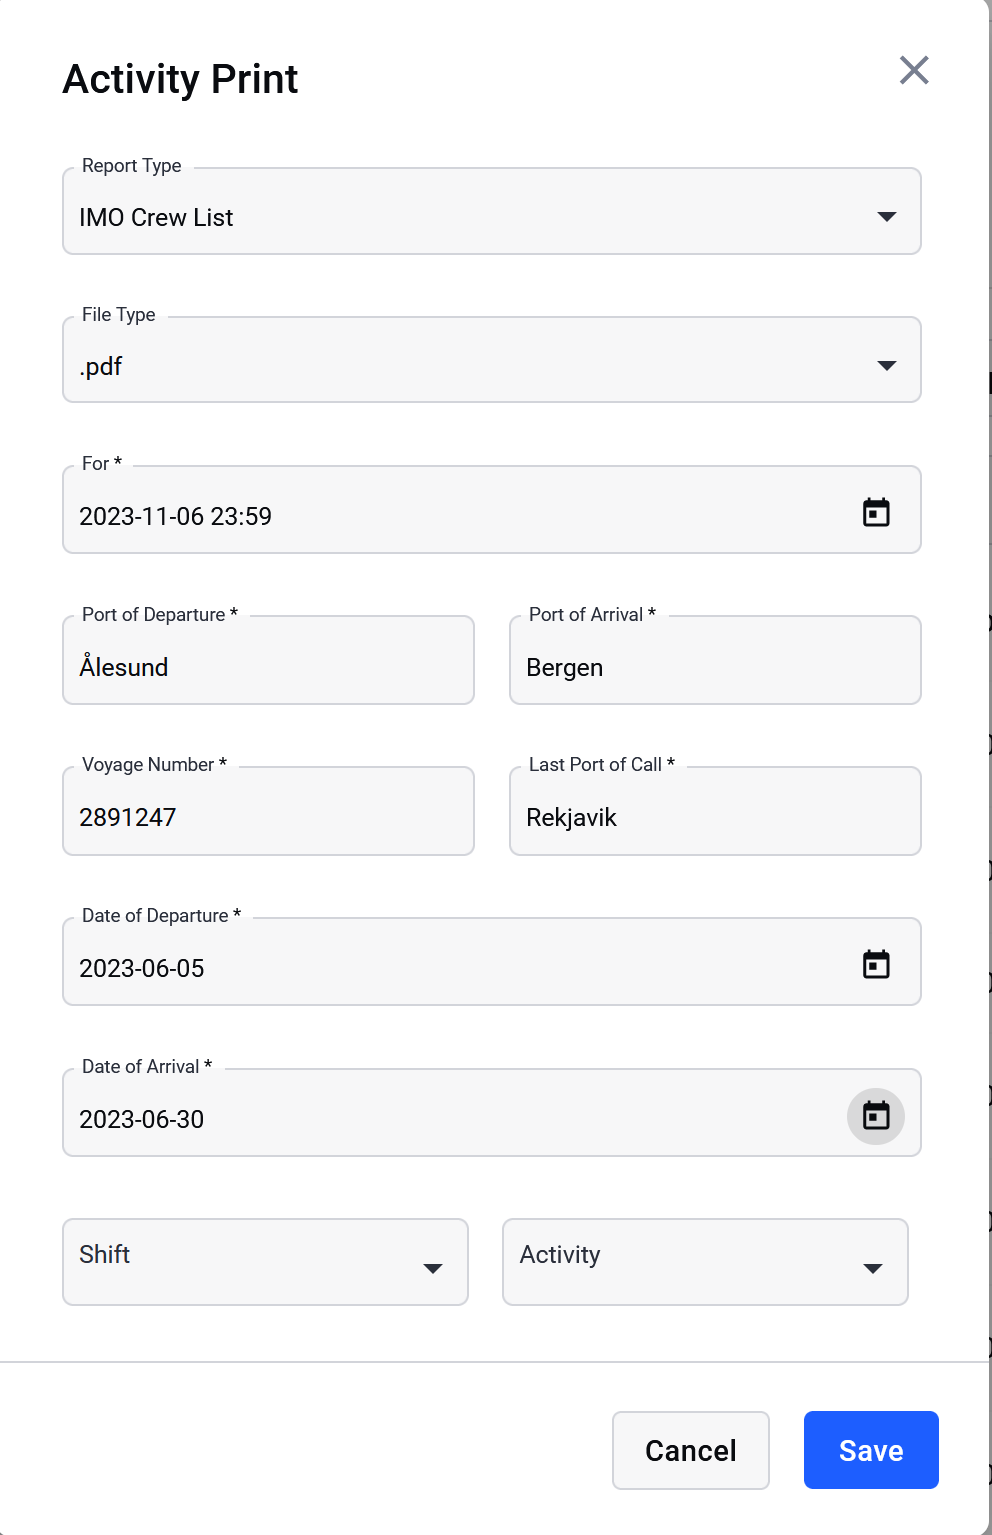The image size is (992, 1535).
Task: Open the Activity dropdown
Action: tap(705, 1261)
